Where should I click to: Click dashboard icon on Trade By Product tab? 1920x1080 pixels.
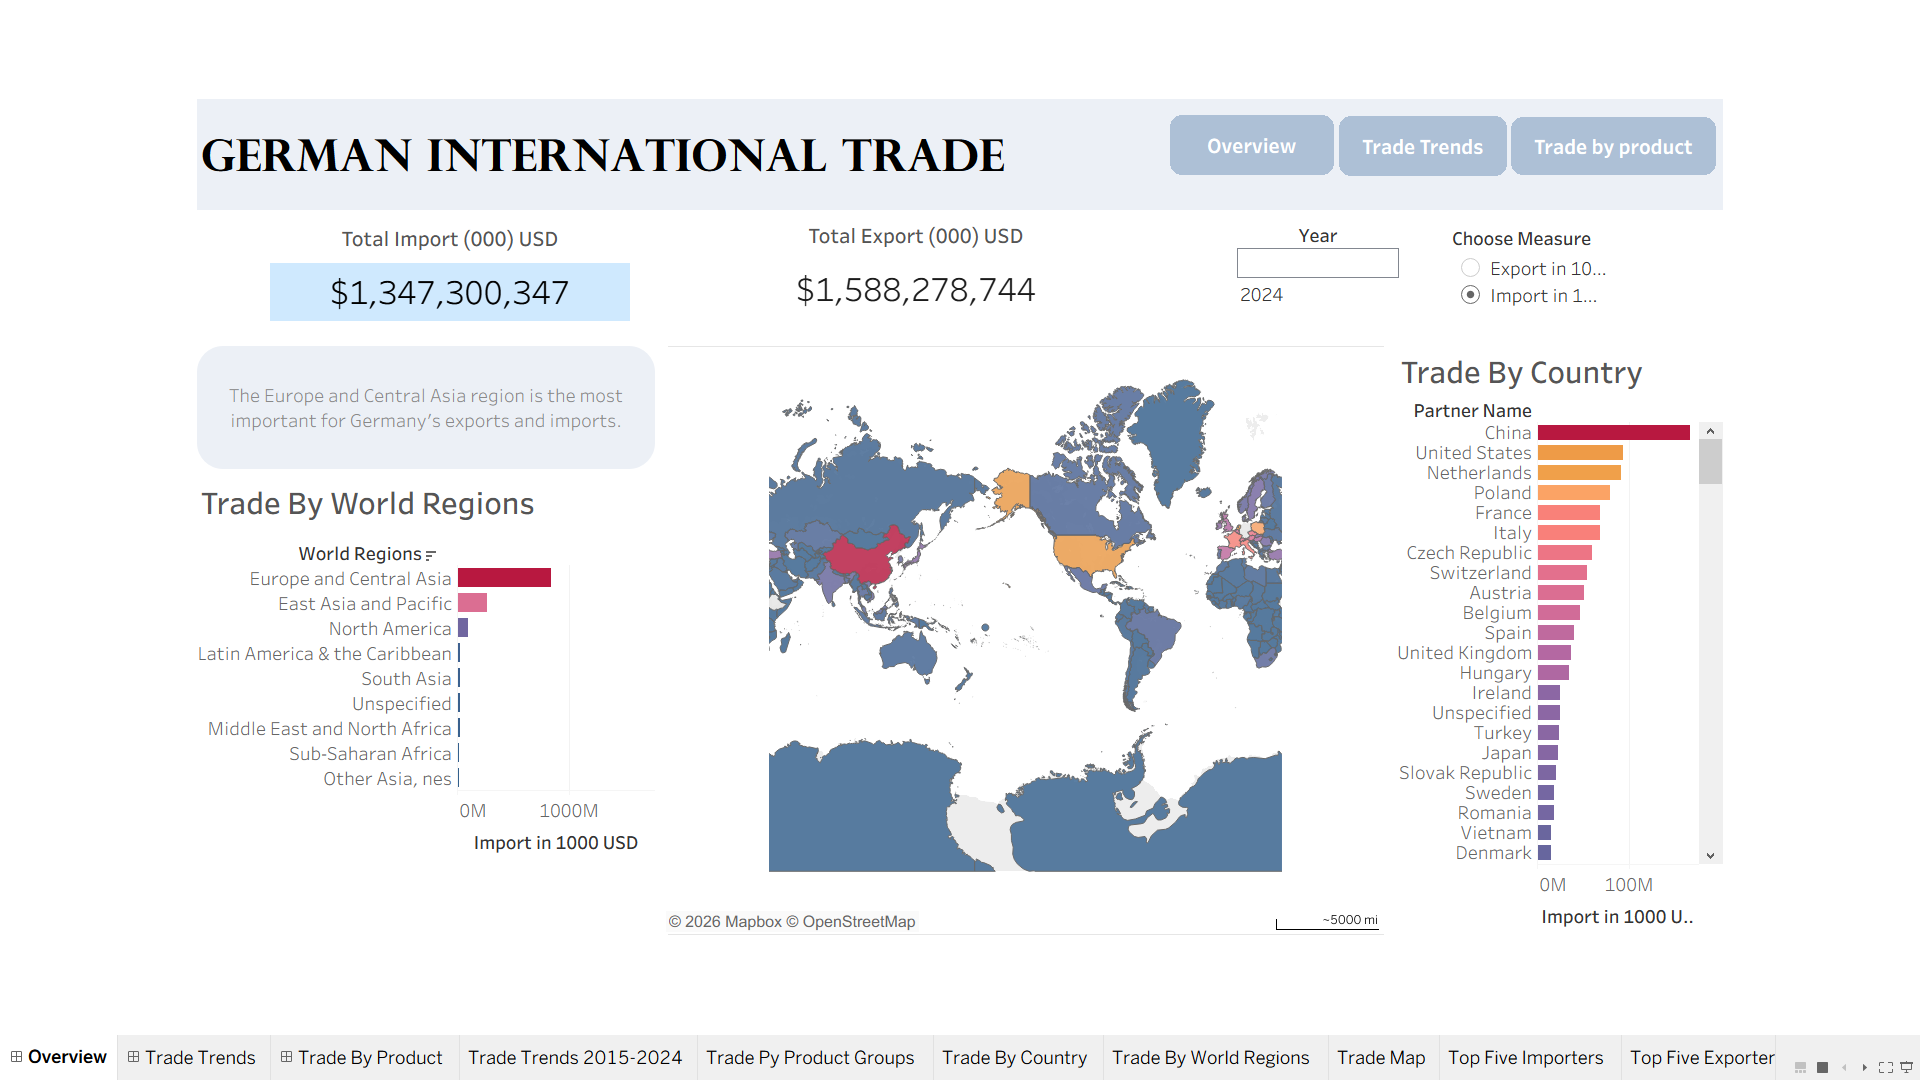286,1057
